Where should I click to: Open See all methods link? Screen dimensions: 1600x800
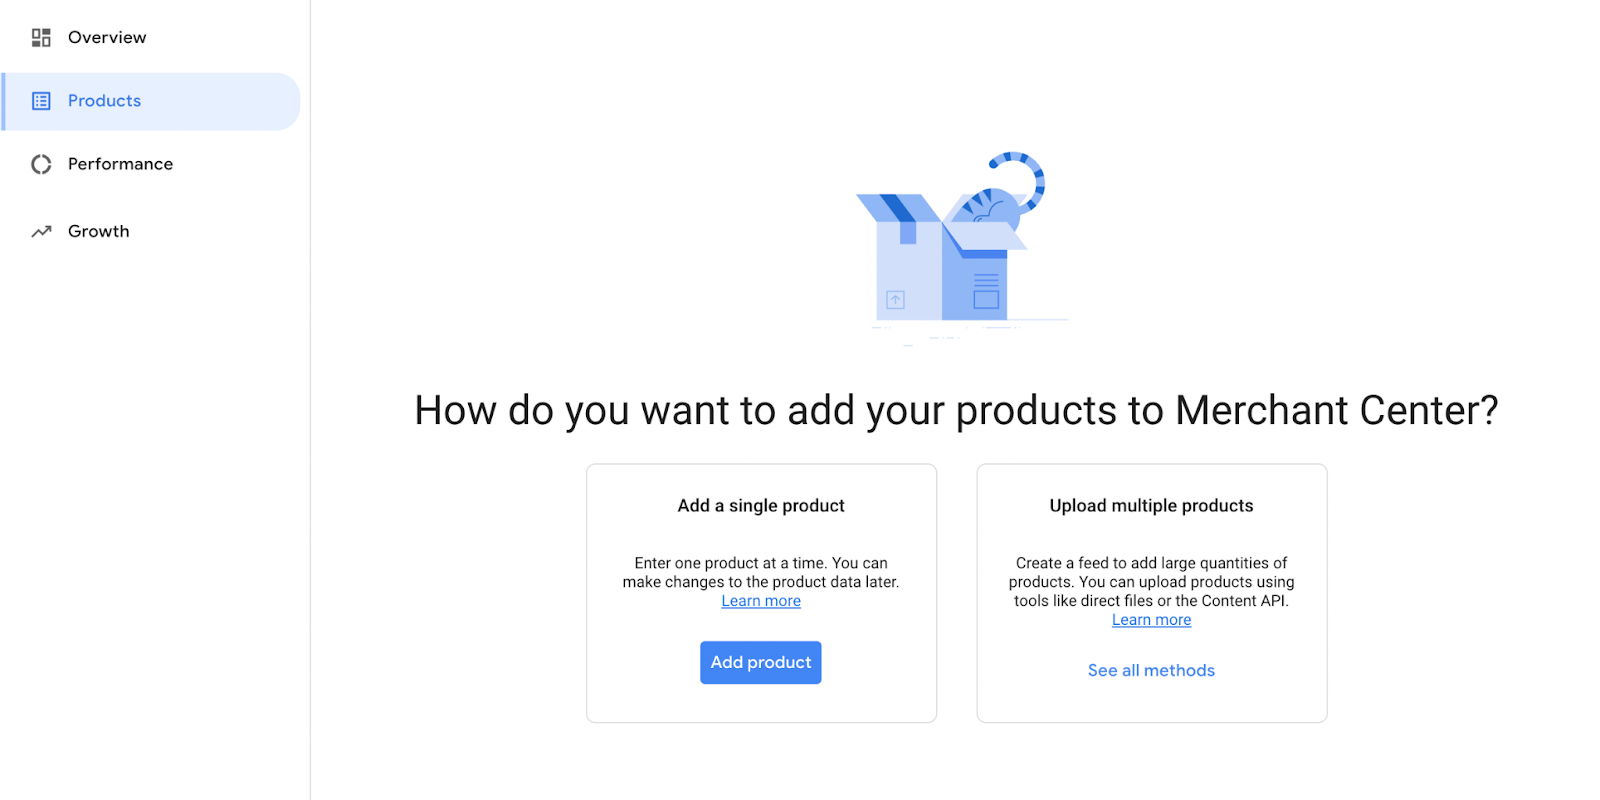coord(1151,671)
